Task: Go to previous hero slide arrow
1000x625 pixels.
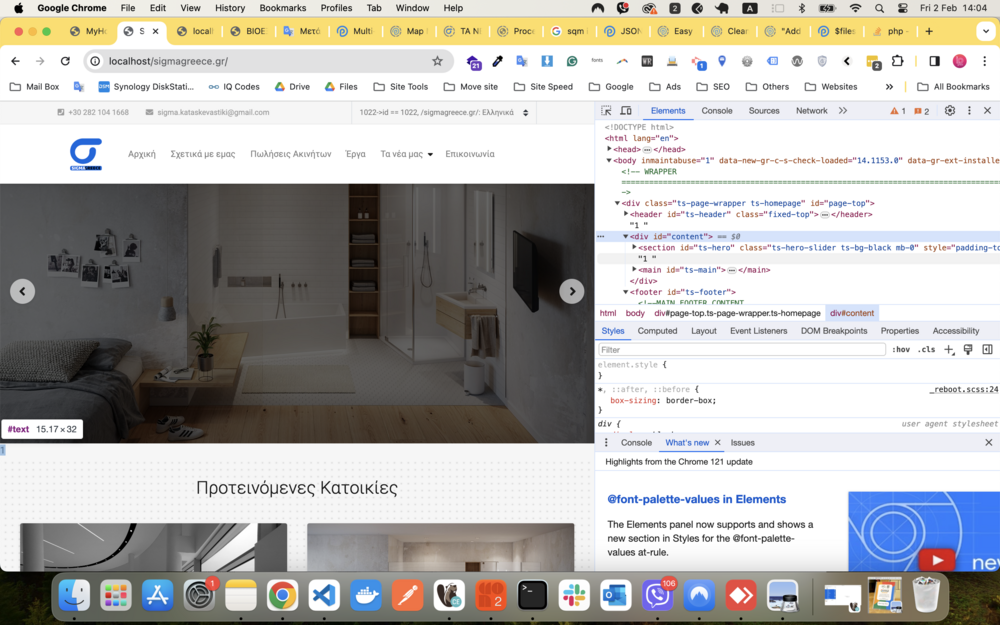Action: tap(22, 291)
